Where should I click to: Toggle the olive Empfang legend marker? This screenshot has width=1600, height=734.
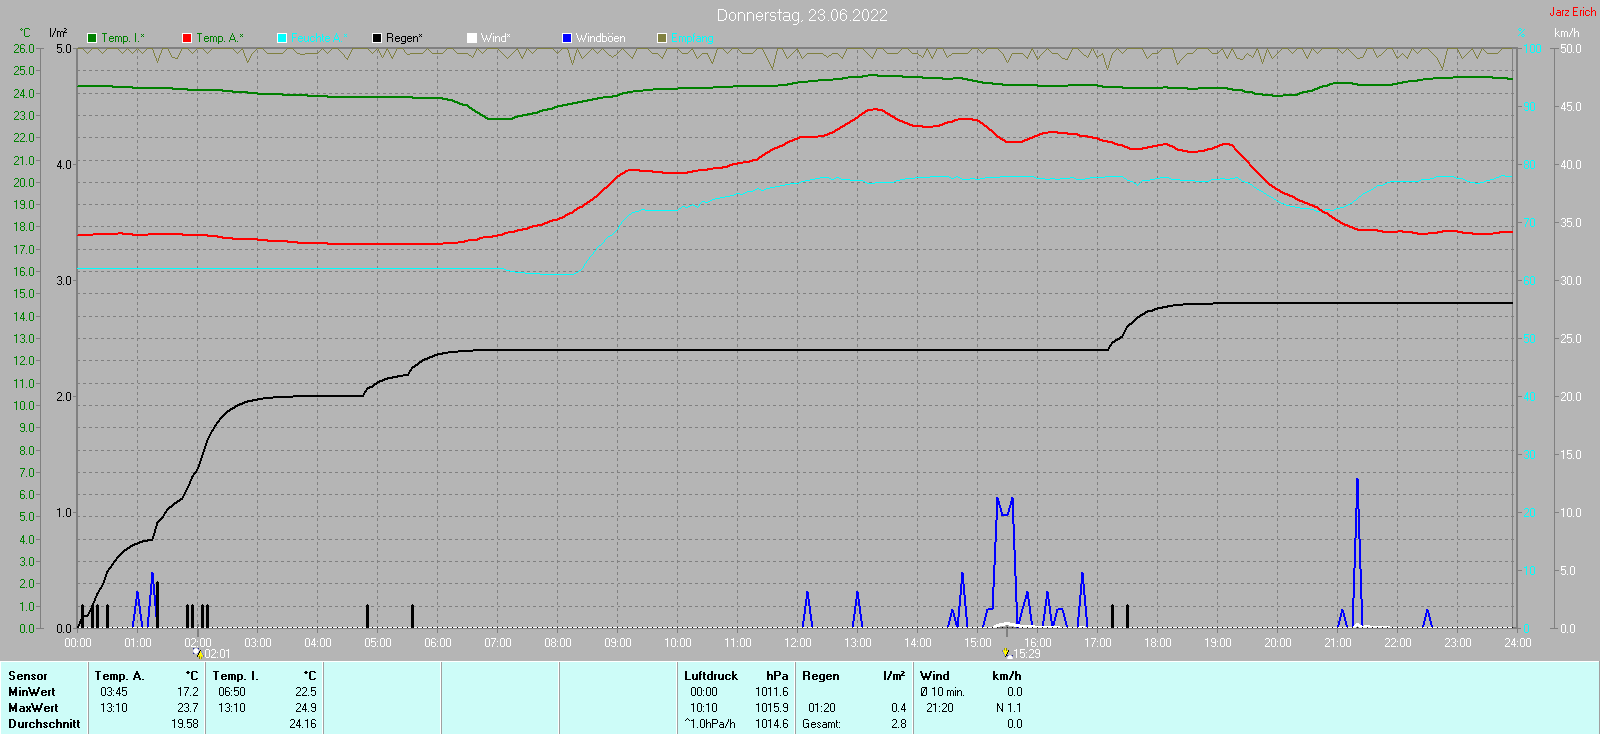click(662, 38)
